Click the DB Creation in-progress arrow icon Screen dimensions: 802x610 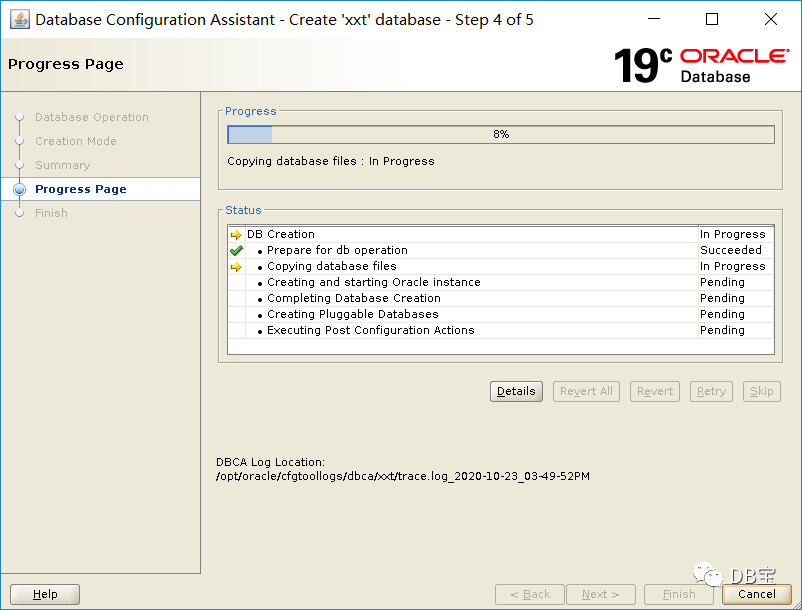236,235
